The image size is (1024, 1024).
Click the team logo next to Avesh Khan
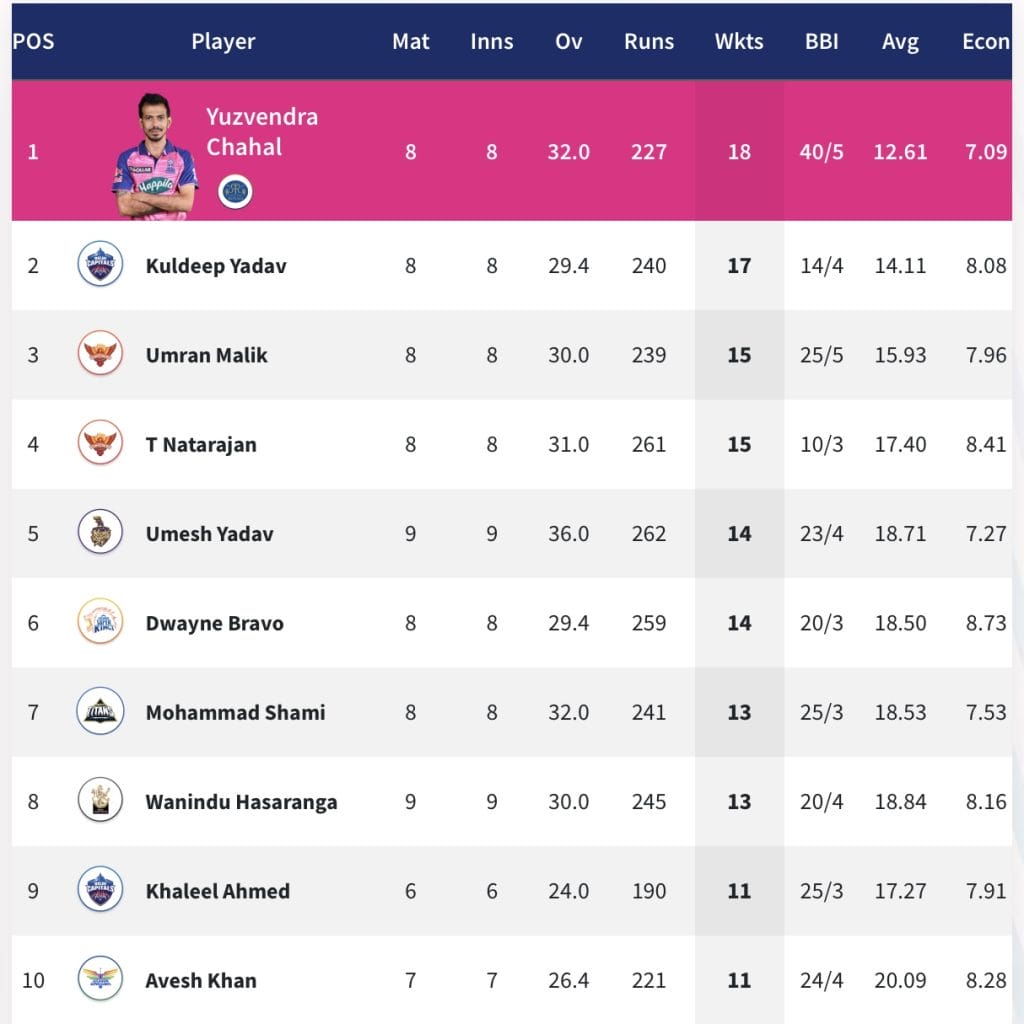coord(100,980)
